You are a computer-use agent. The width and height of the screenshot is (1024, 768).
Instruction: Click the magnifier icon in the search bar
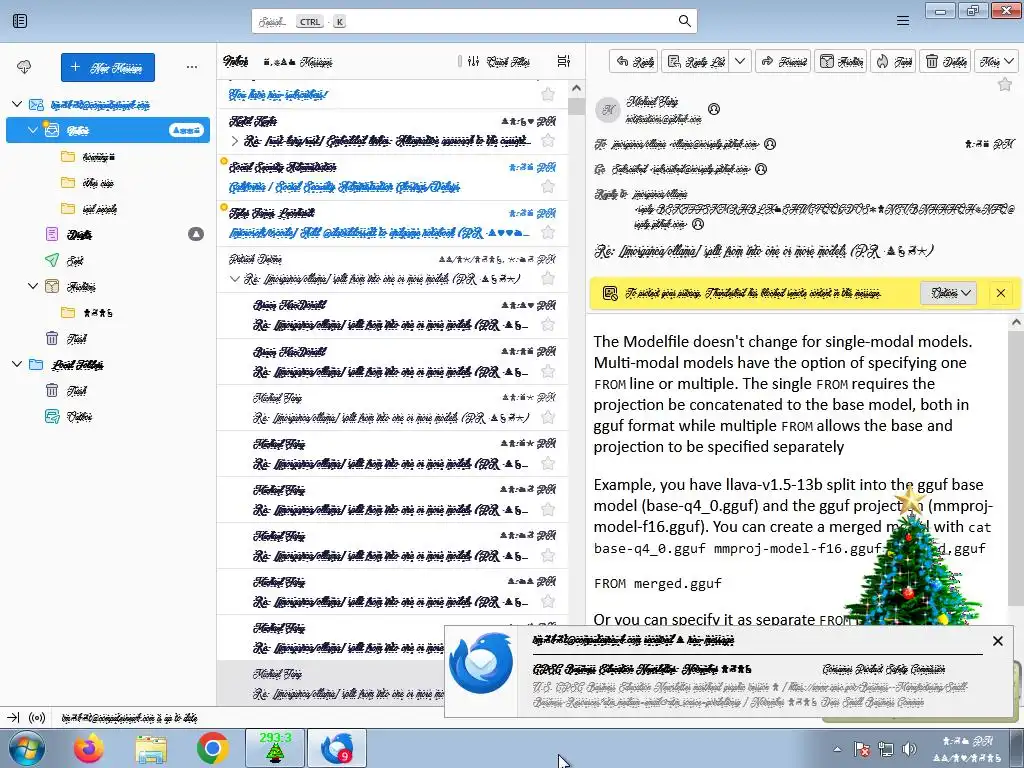click(x=684, y=21)
